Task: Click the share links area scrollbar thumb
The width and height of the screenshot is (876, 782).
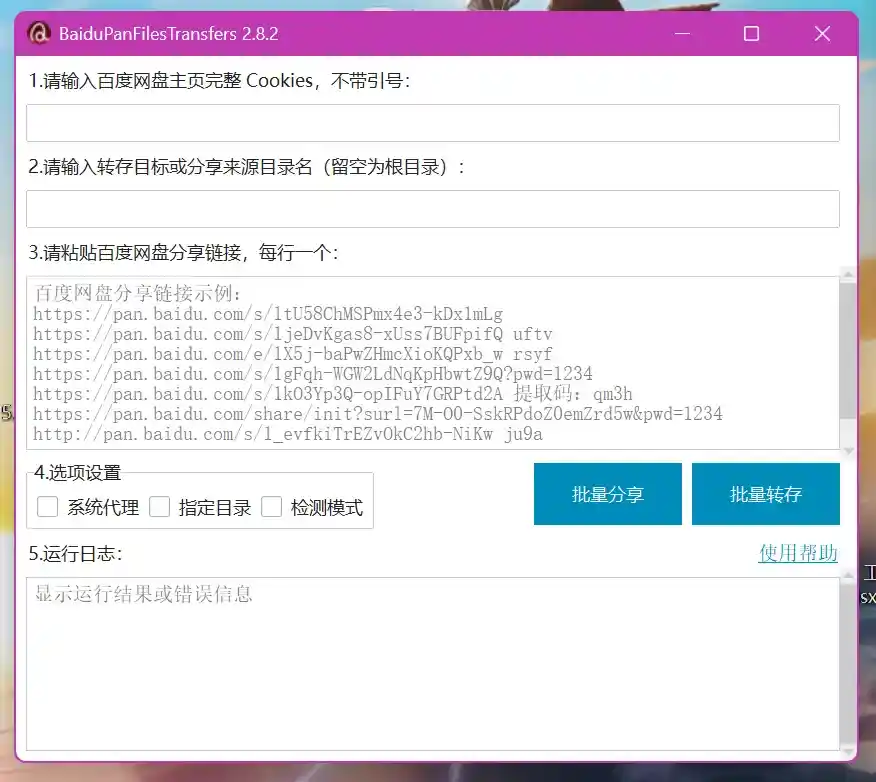Action: tap(848, 349)
